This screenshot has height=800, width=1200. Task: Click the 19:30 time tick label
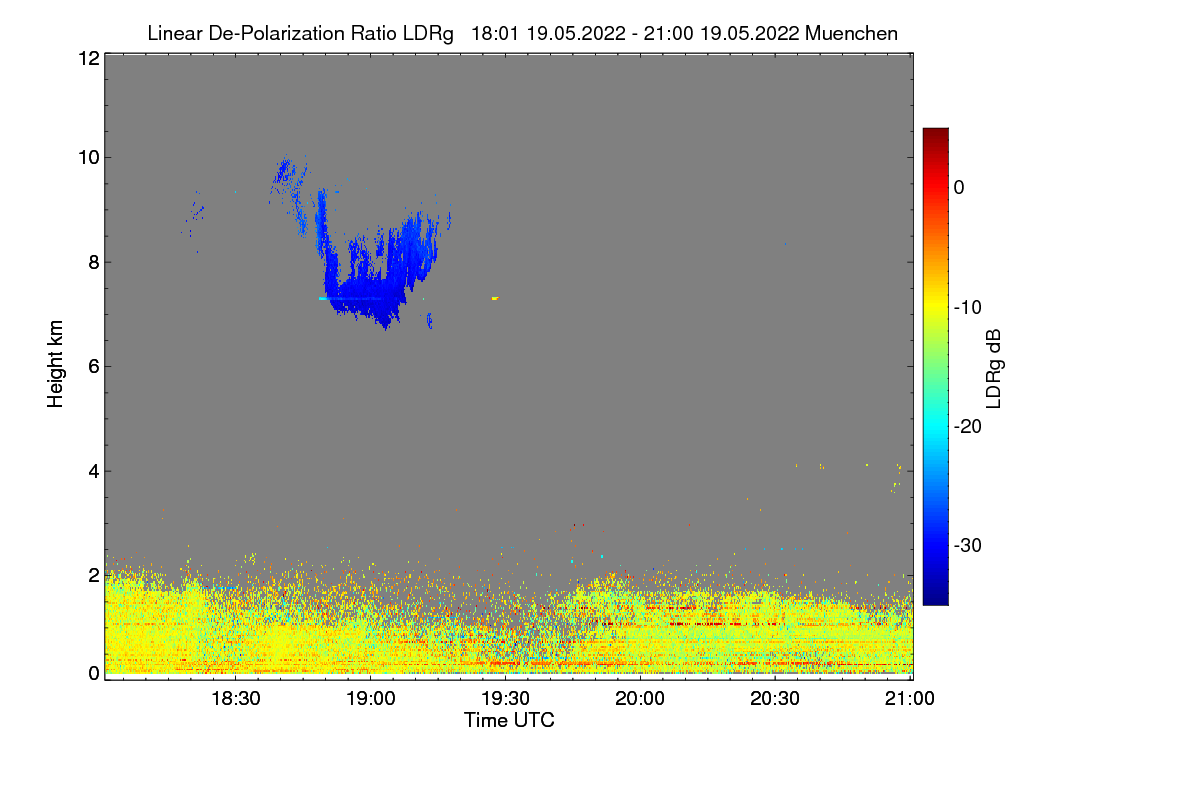pos(506,699)
